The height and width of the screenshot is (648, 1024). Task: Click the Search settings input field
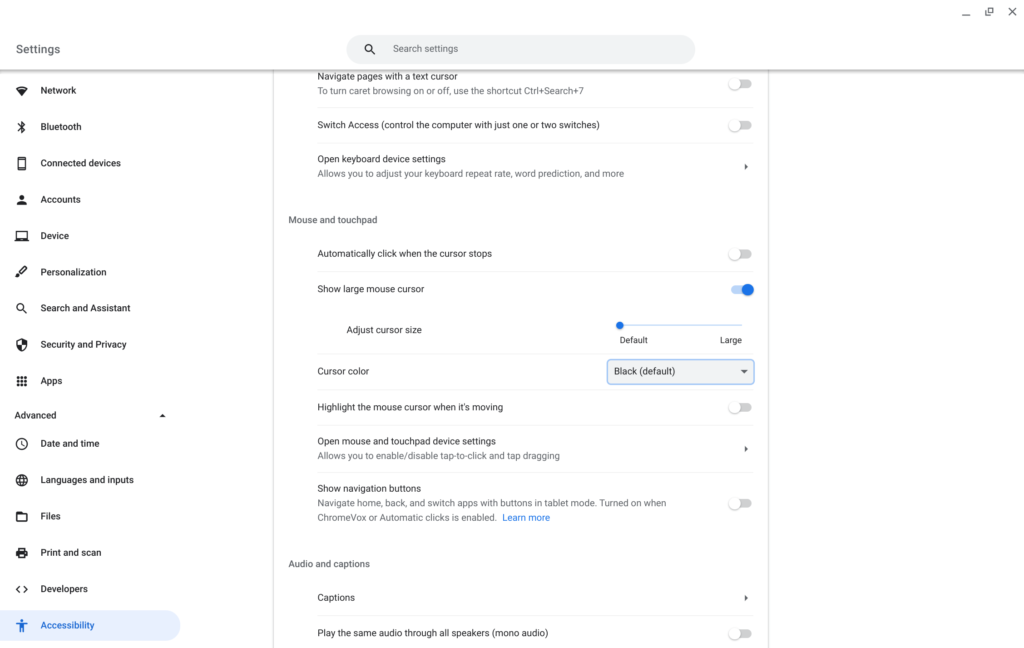click(530, 49)
